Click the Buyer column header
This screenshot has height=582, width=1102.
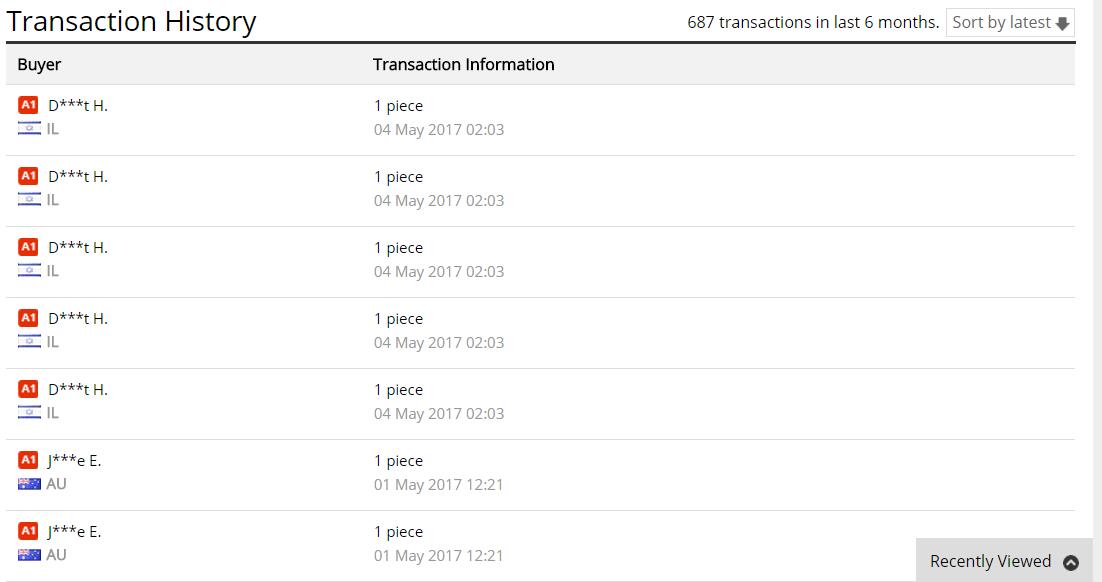[x=39, y=65]
